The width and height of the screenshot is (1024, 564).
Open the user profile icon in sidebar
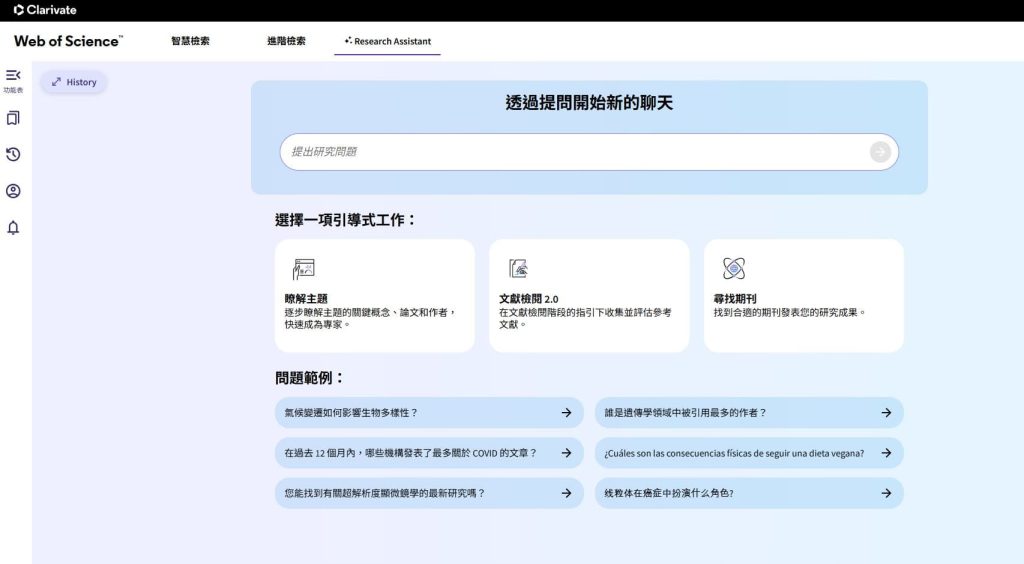click(x=13, y=191)
